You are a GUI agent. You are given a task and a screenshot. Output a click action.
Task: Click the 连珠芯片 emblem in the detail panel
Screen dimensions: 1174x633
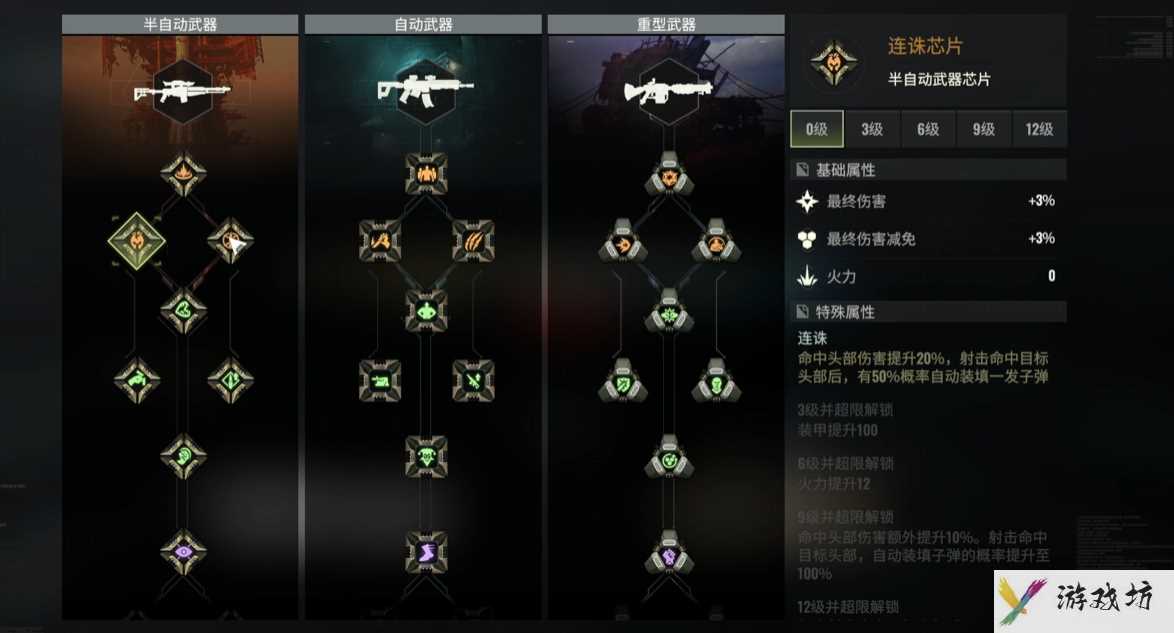(833, 64)
